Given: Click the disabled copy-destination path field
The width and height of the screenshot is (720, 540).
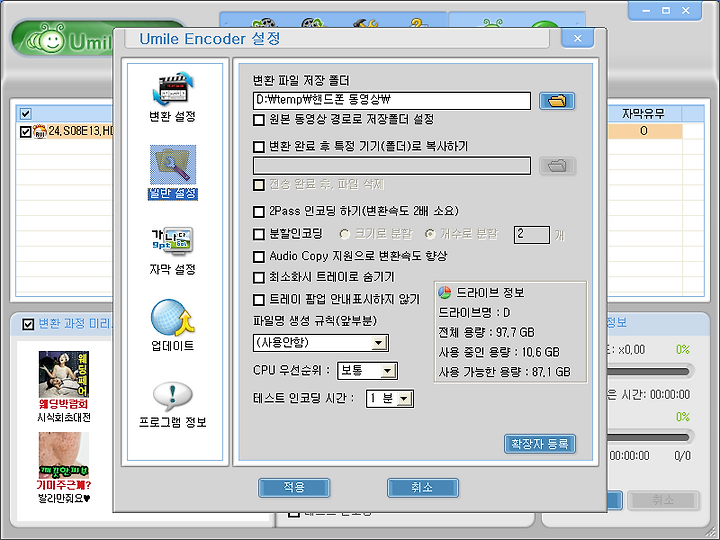Looking at the screenshot, I should tap(392, 166).
